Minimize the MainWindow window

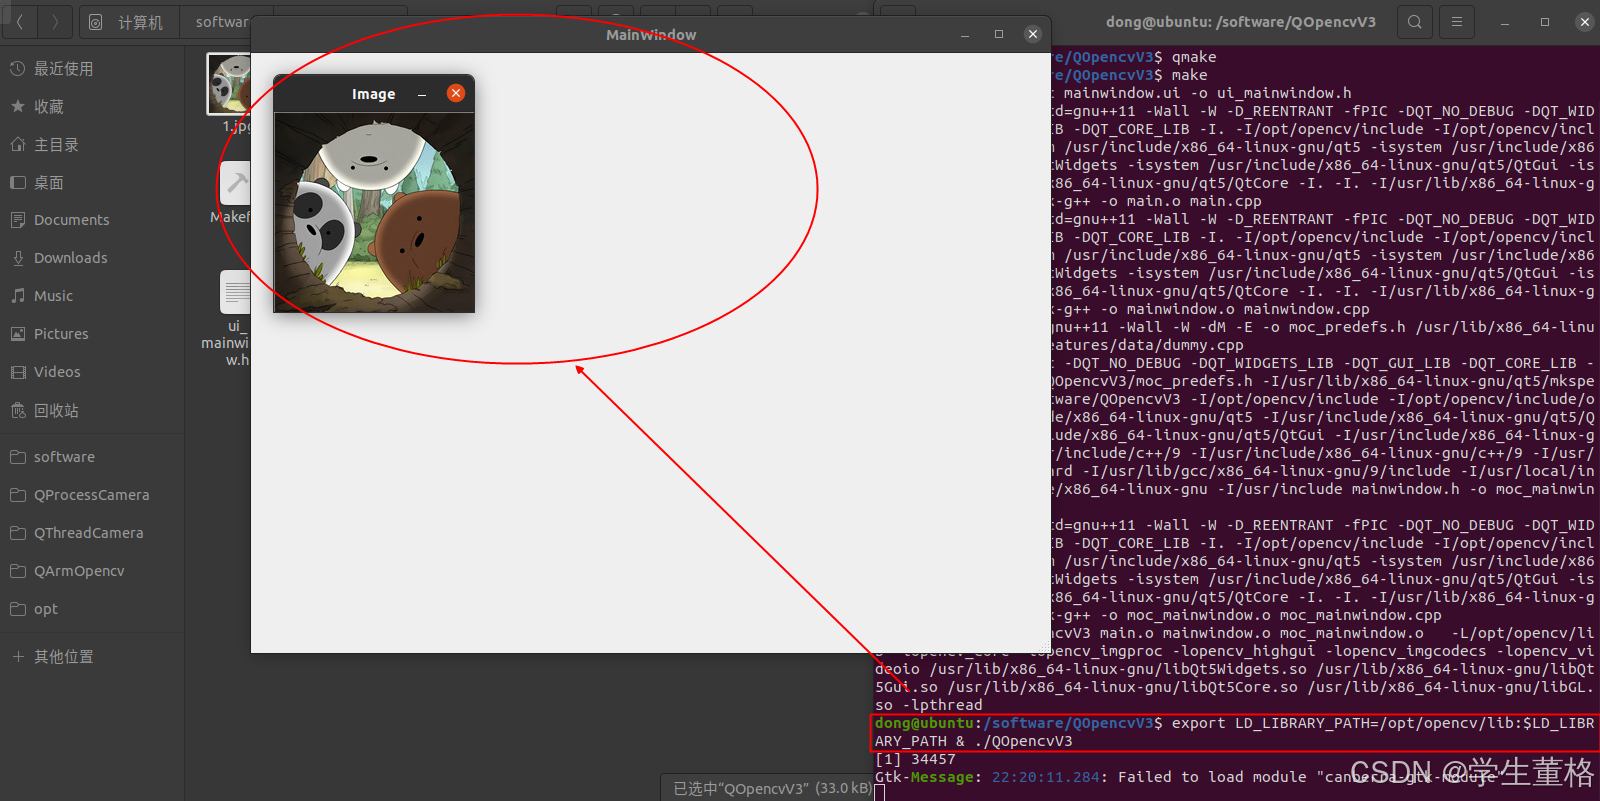click(965, 34)
